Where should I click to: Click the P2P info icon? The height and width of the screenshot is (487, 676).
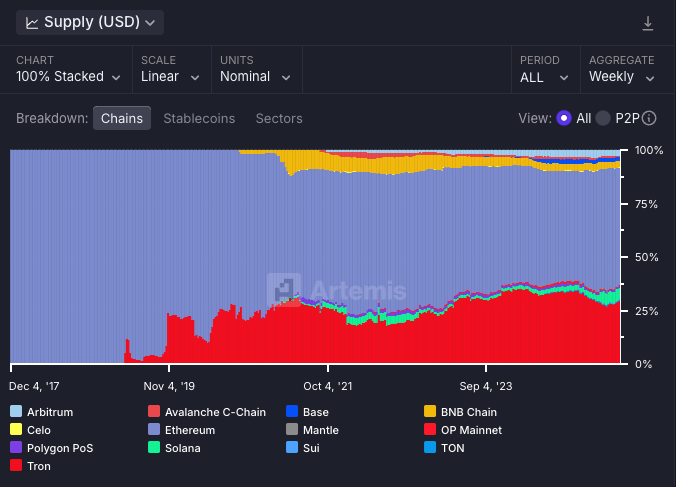coord(649,118)
